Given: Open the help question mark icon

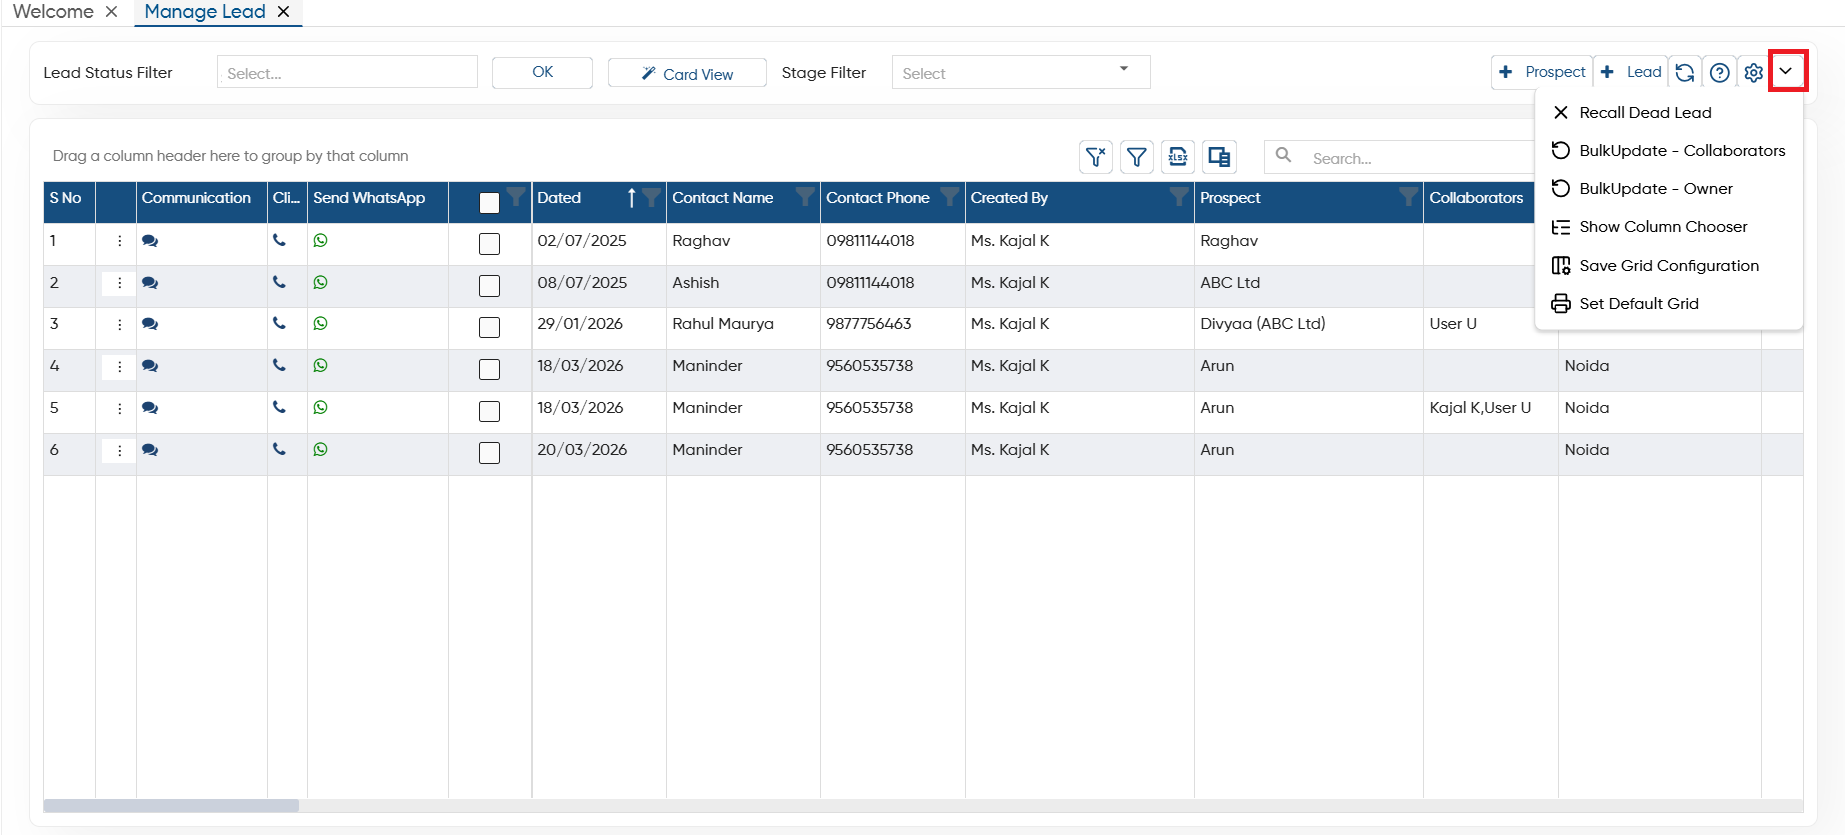Looking at the screenshot, I should click(1720, 72).
